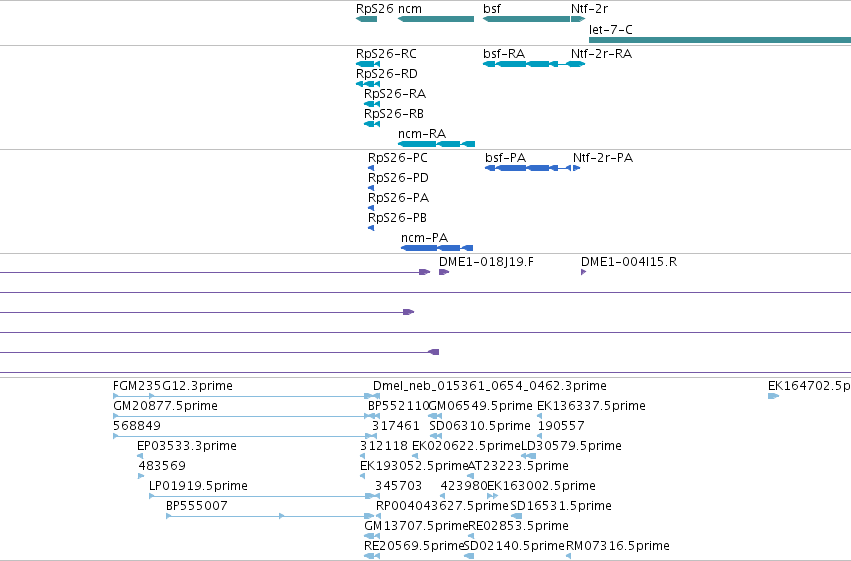The height and width of the screenshot is (561, 851).
Task: Select the LD30579.5prime EST label
Action: pos(571,446)
